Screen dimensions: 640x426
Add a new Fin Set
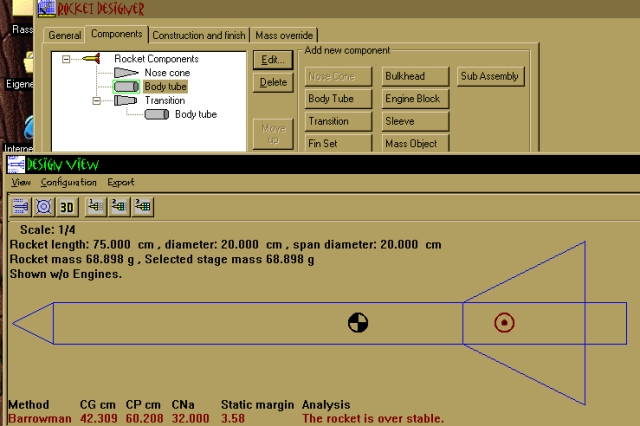[x=338, y=143]
